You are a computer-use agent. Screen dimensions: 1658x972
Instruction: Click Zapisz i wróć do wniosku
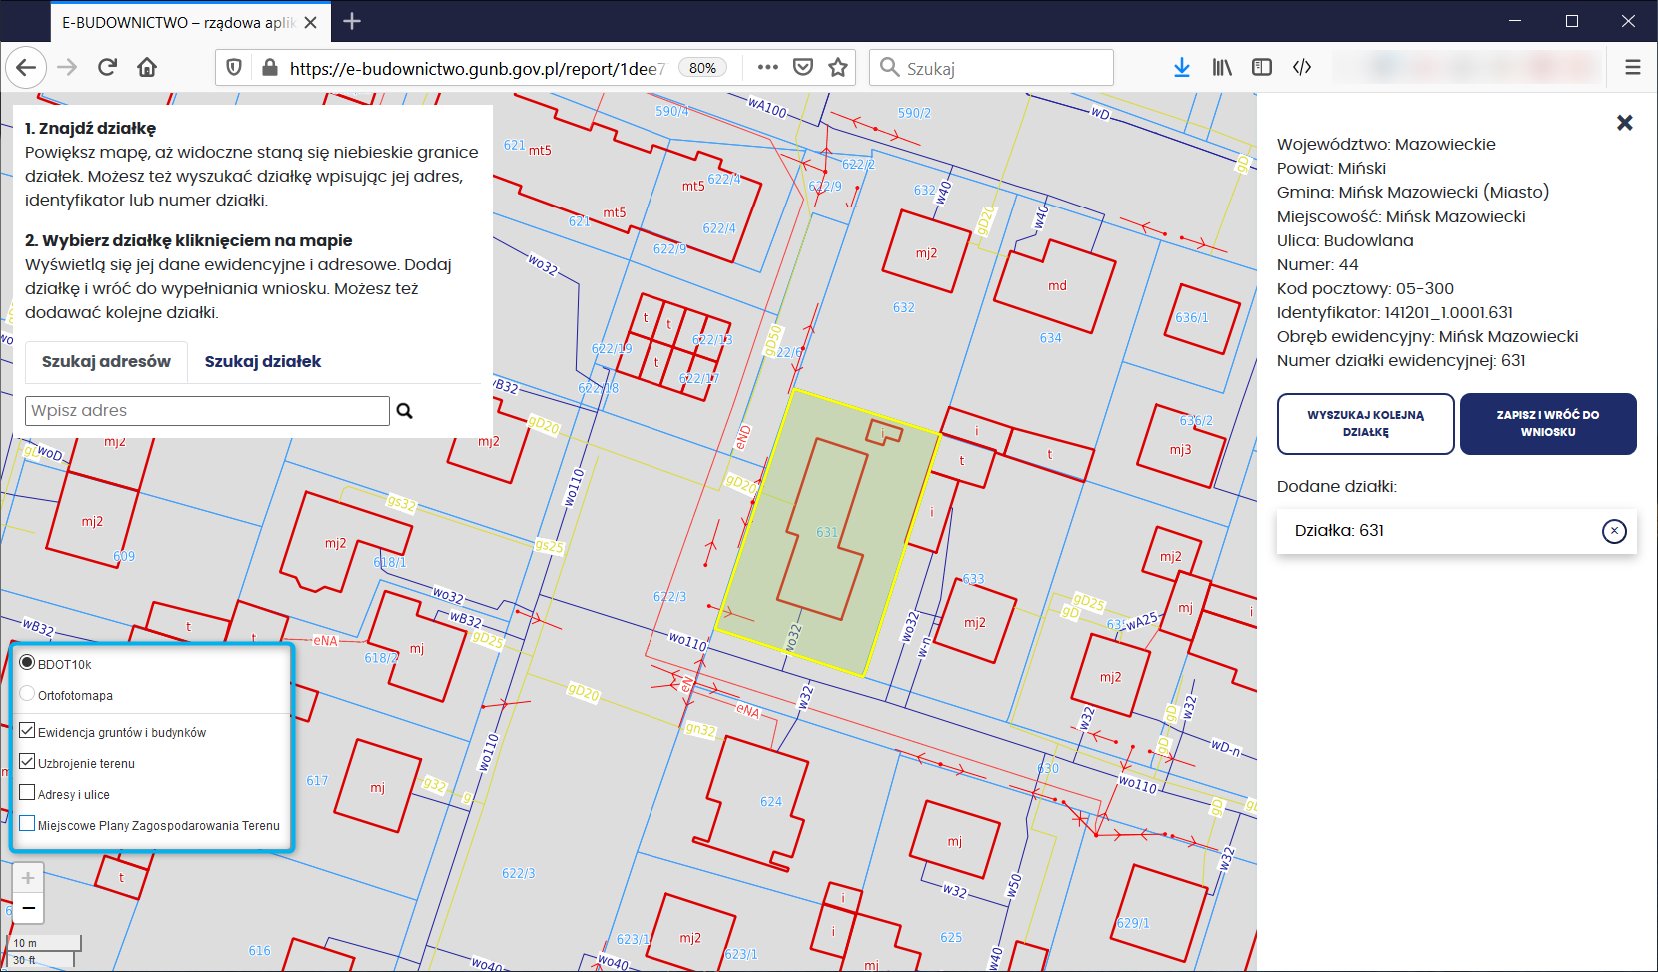coord(1547,424)
